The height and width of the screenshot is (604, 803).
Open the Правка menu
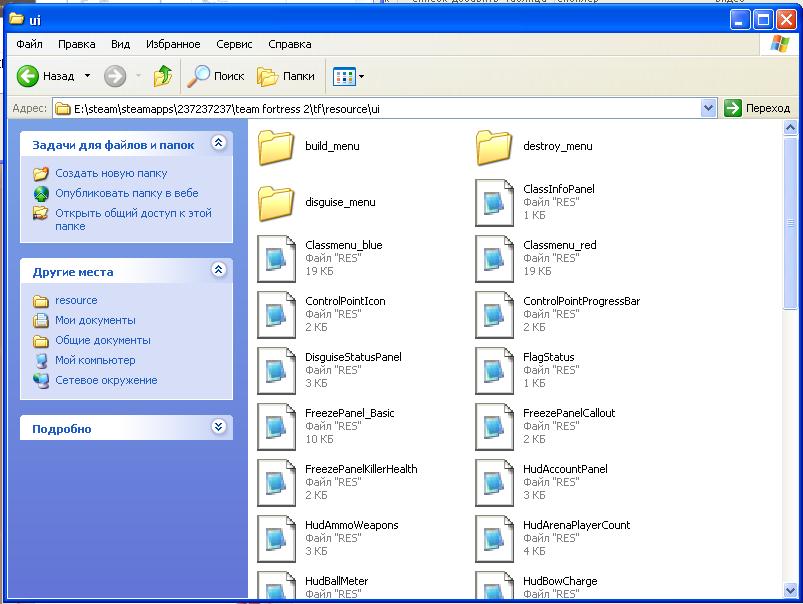(76, 44)
